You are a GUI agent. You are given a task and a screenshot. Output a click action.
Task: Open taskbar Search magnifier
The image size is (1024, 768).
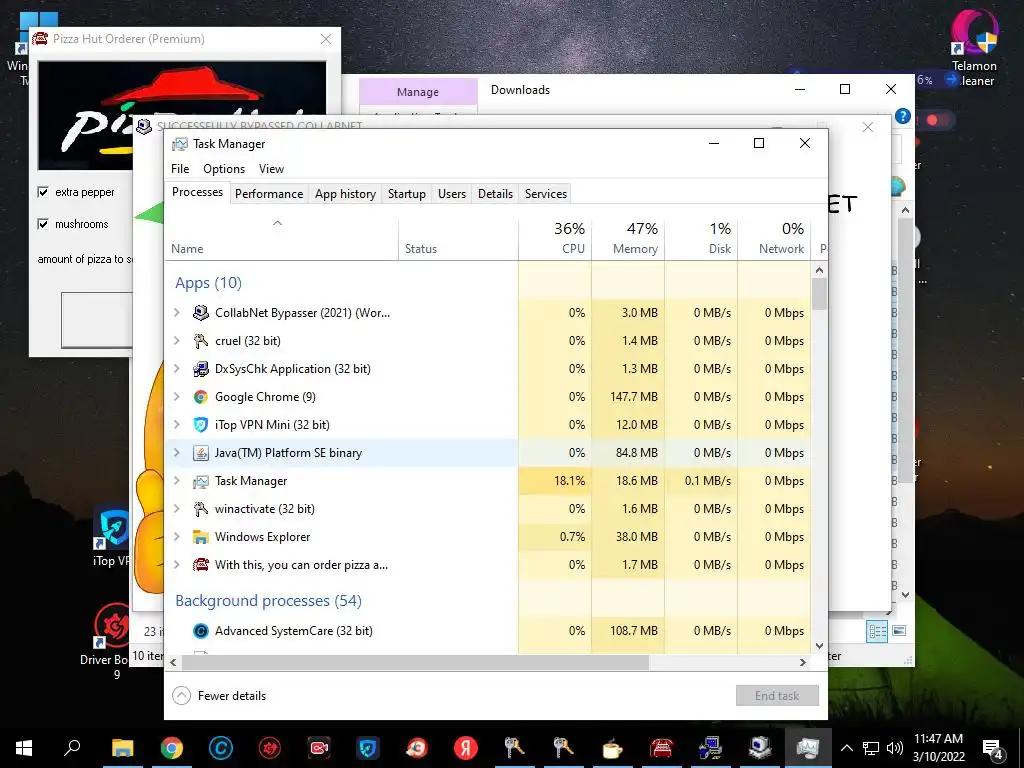[72, 748]
